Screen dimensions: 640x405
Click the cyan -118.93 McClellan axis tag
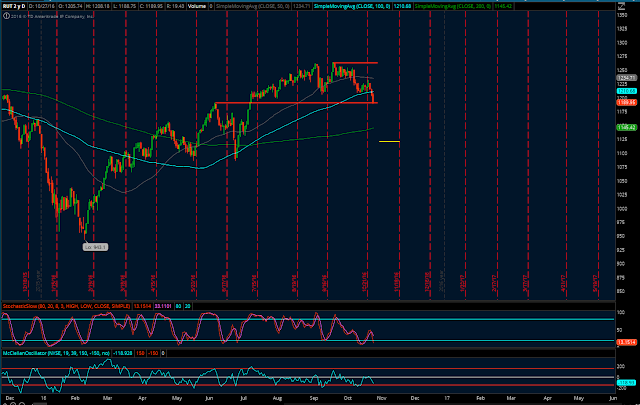(626, 383)
